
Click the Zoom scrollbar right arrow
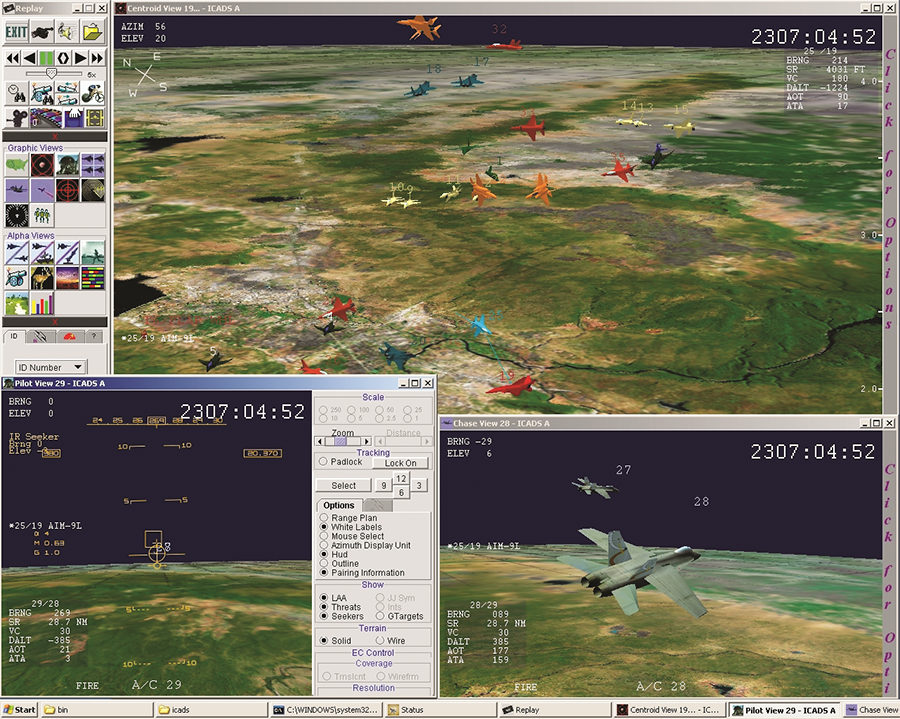366,441
